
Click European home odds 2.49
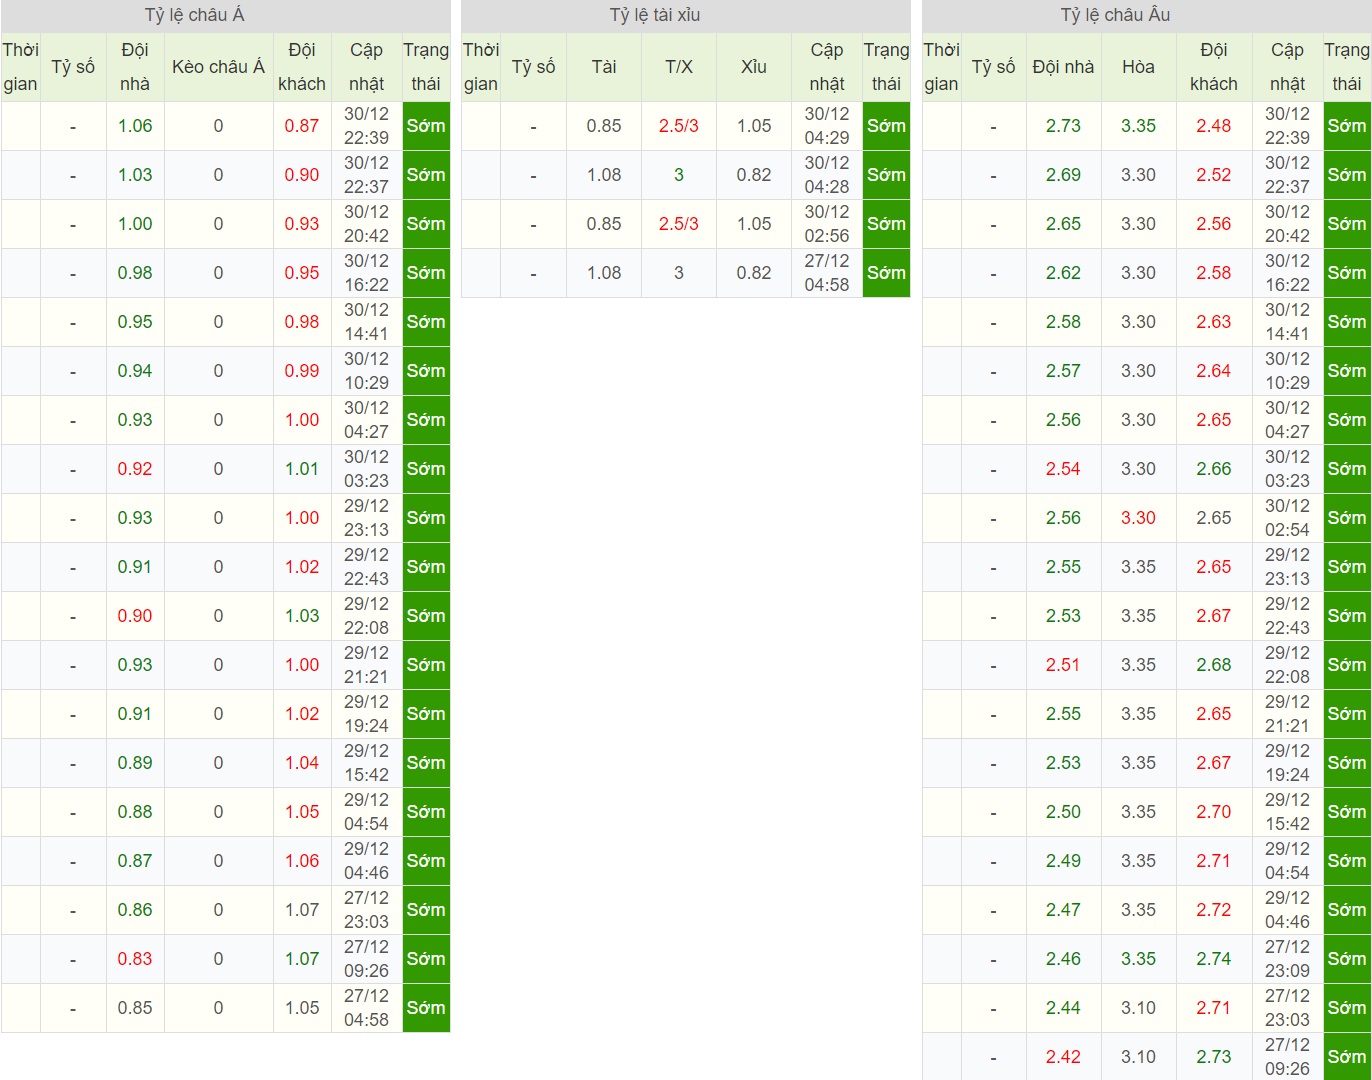(x=1063, y=861)
